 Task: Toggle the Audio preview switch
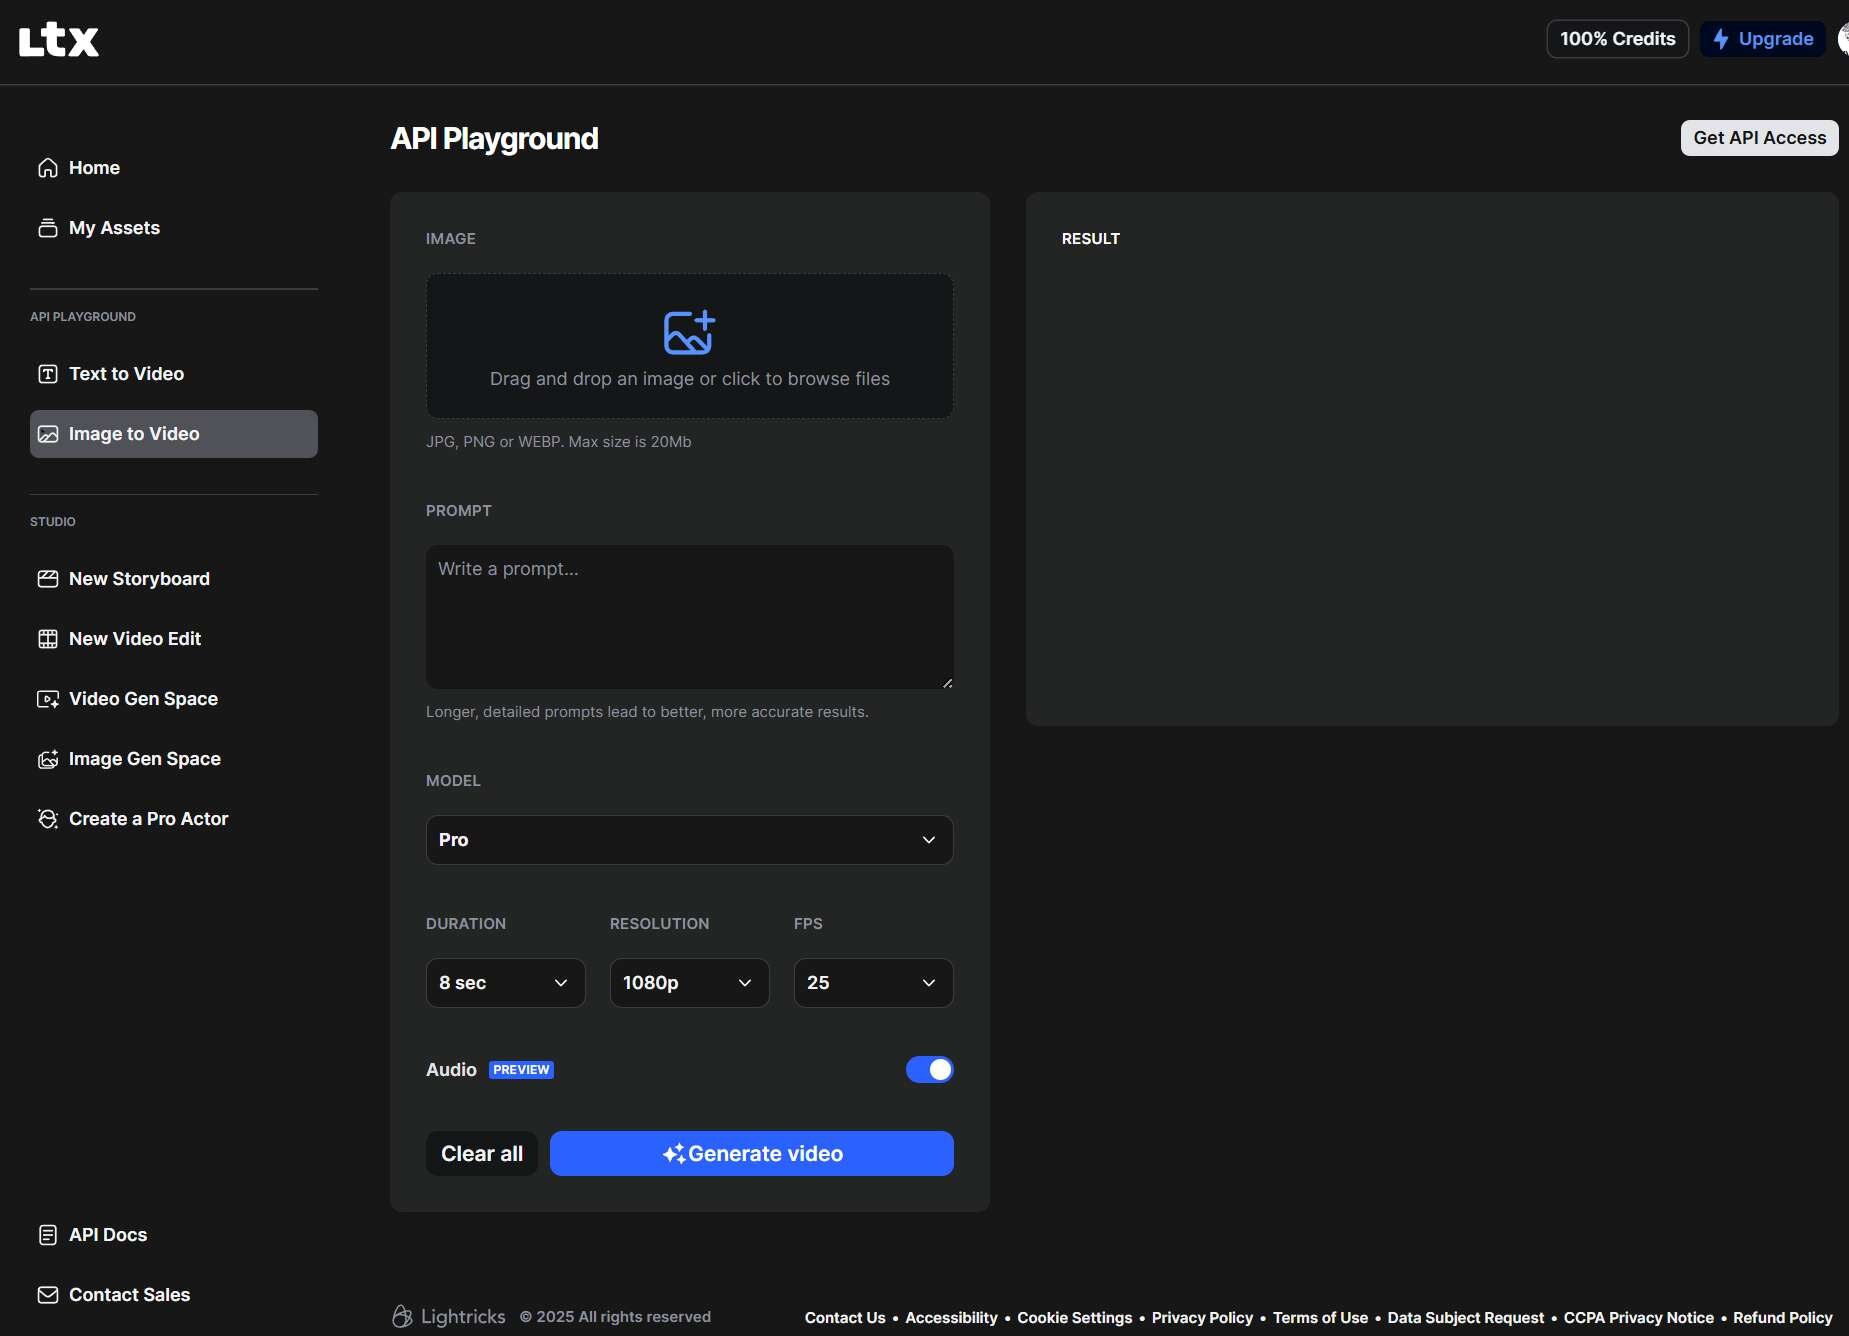click(929, 1070)
